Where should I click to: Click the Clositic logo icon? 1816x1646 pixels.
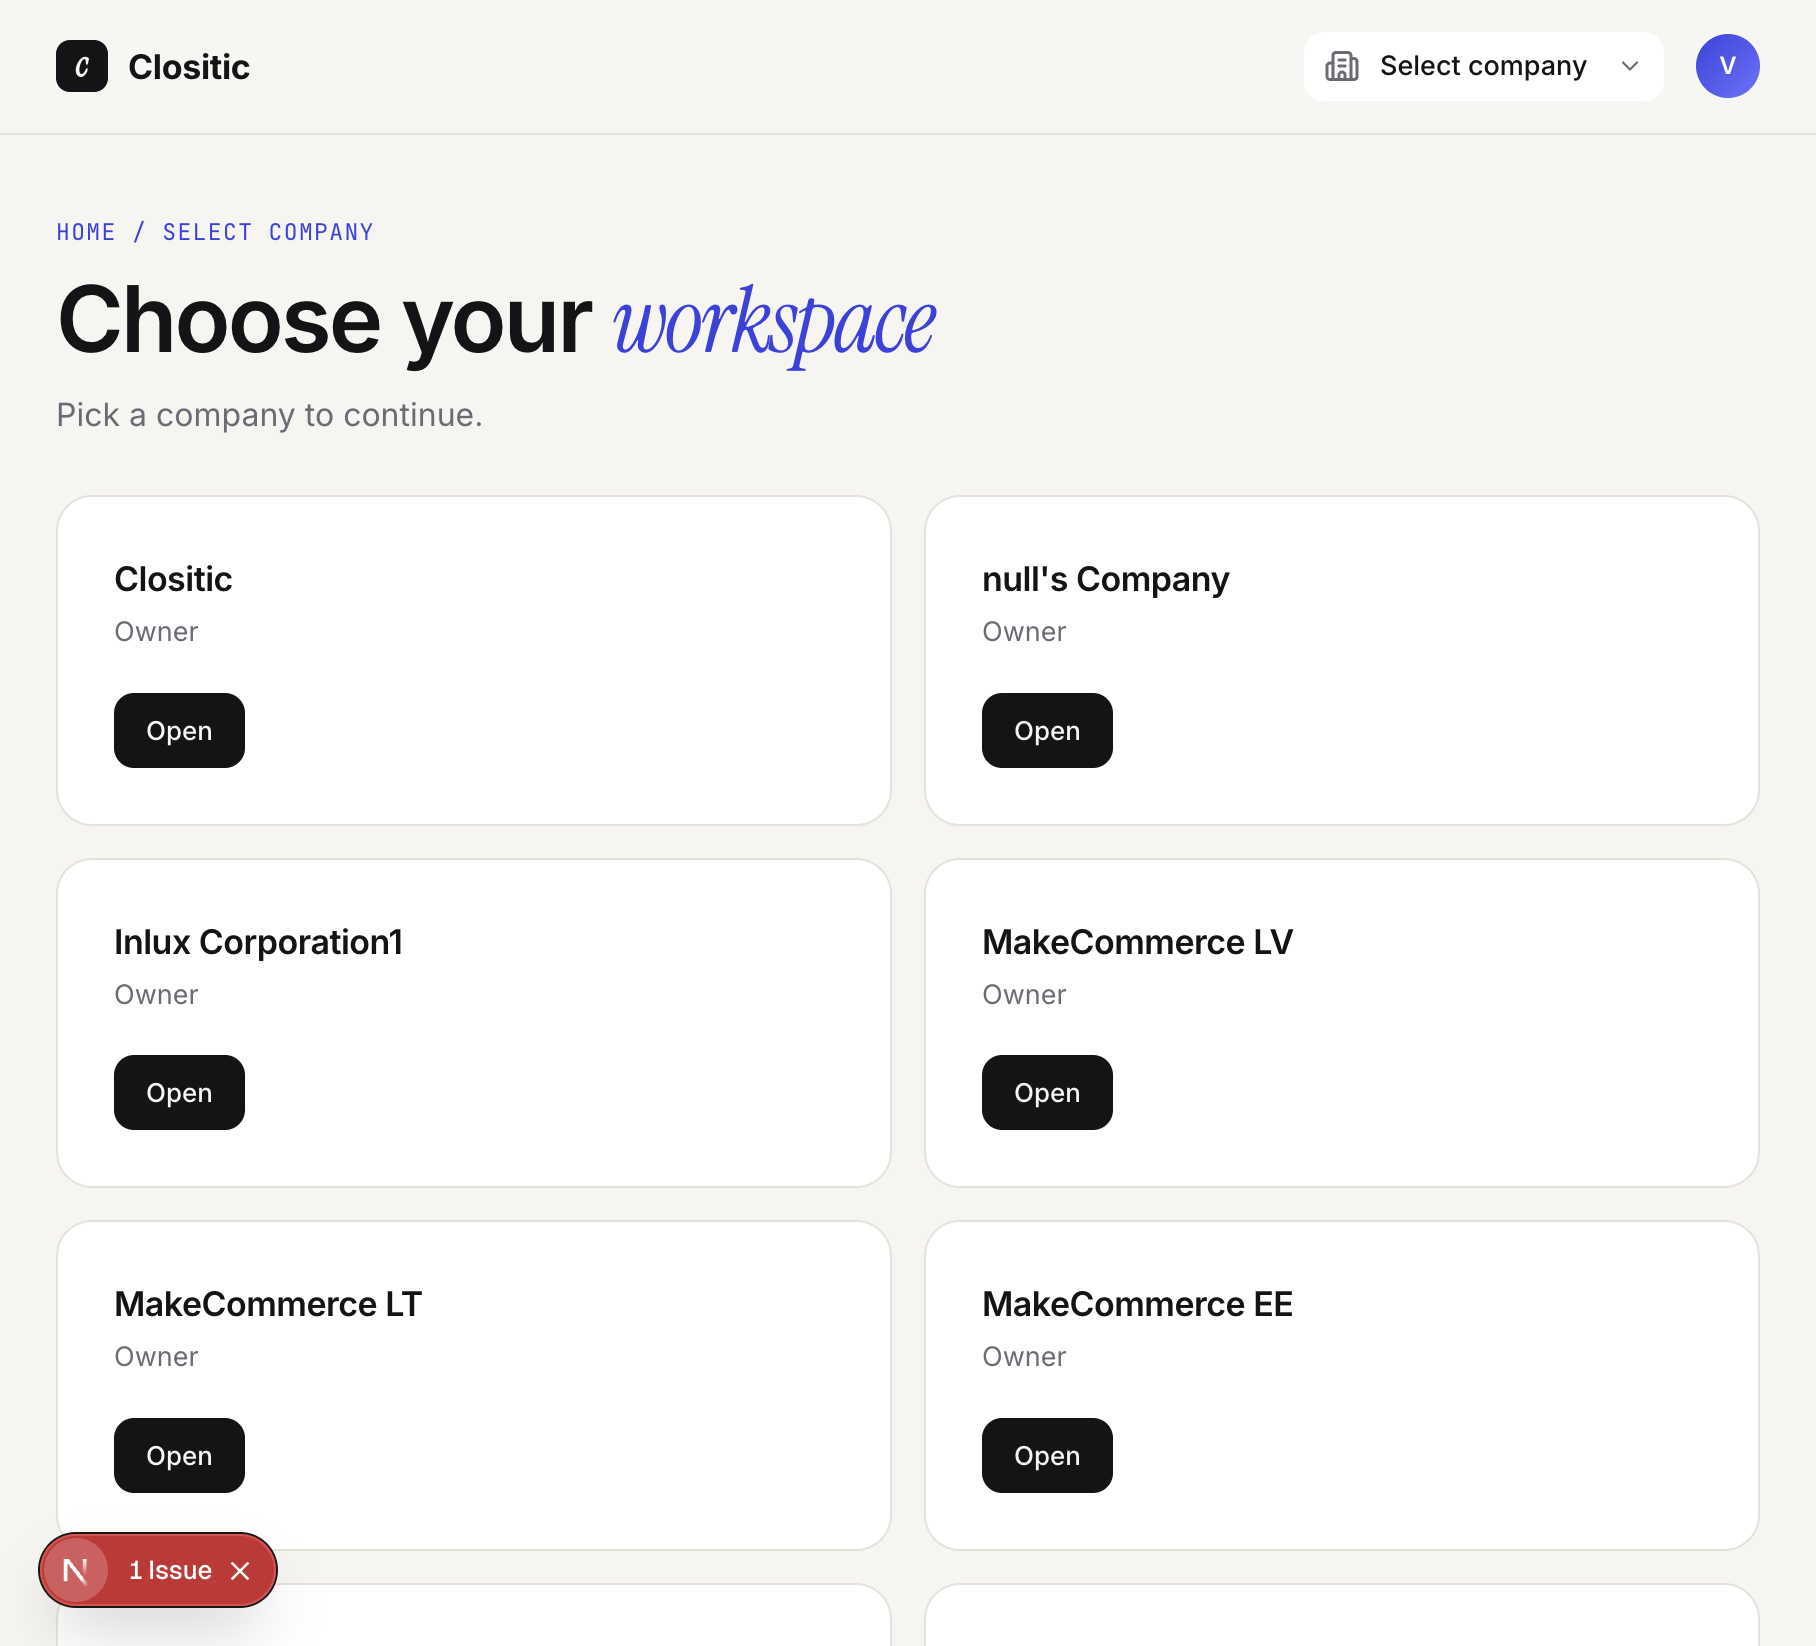click(x=82, y=66)
